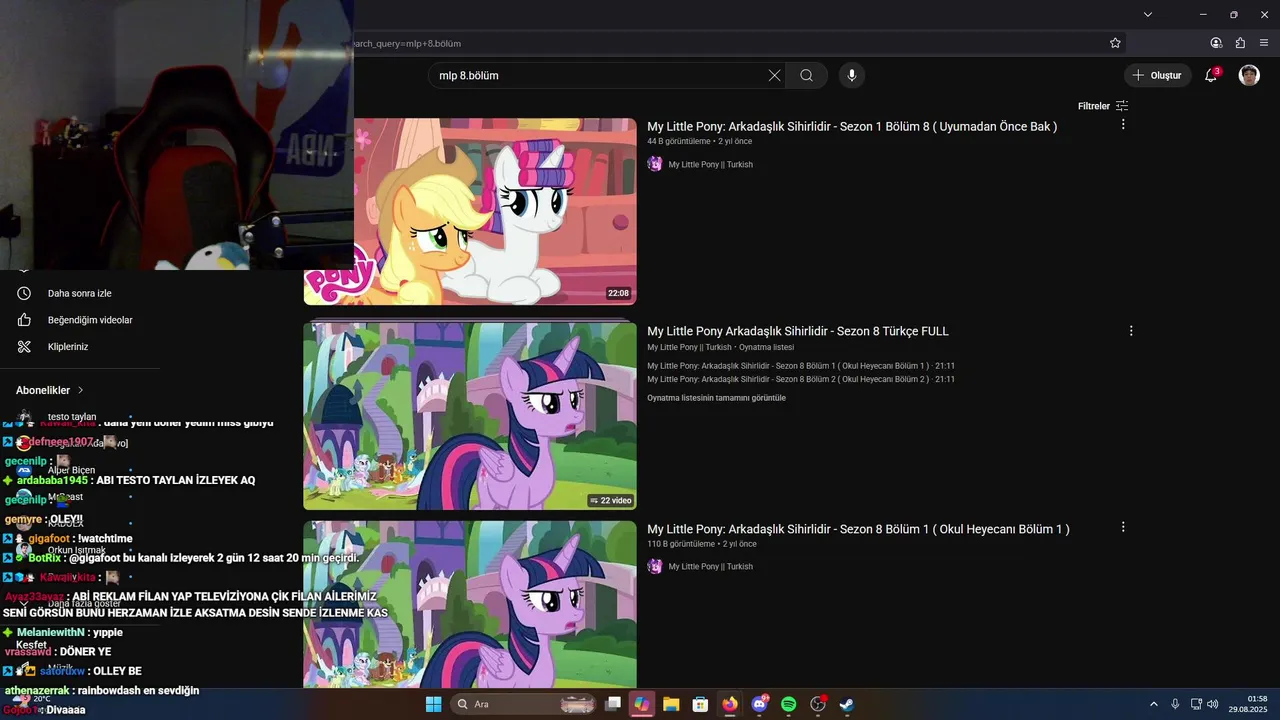Click the thumbs-up liked videos icon
Image resolution: width=1280 pixels, height=720 pixels.
click(x=24, y=320)
